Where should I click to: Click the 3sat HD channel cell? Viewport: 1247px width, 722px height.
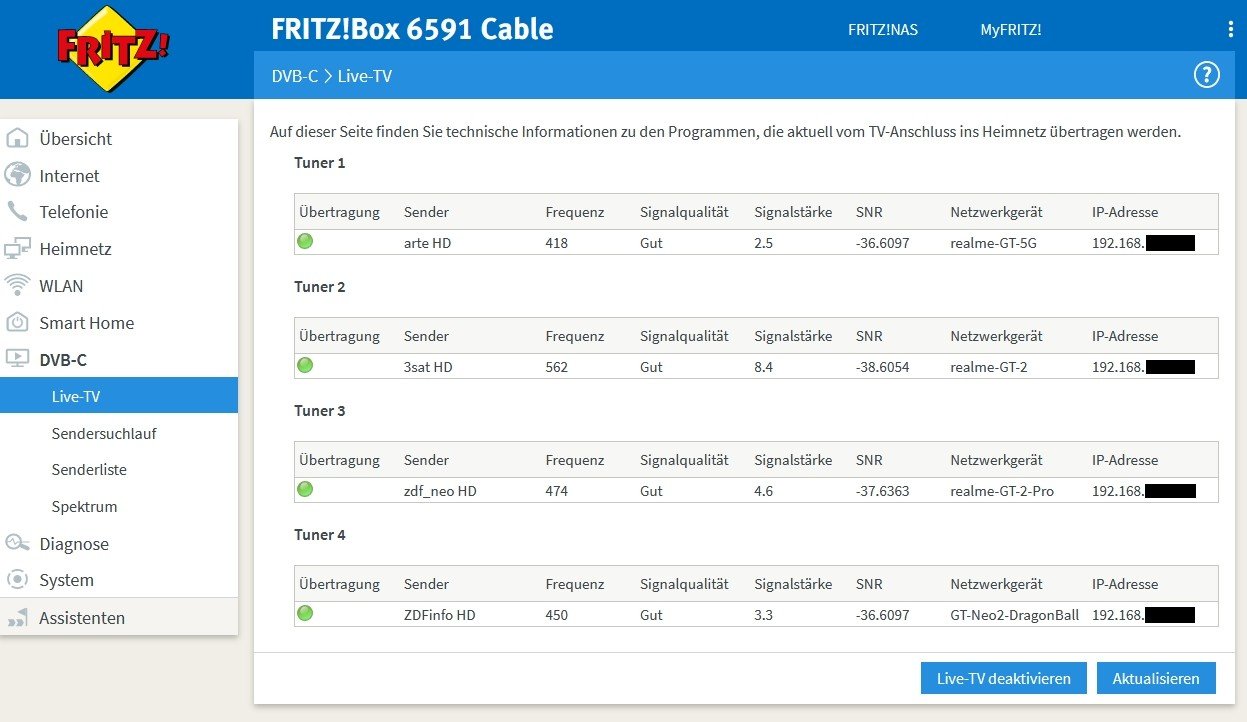[428, 367]
